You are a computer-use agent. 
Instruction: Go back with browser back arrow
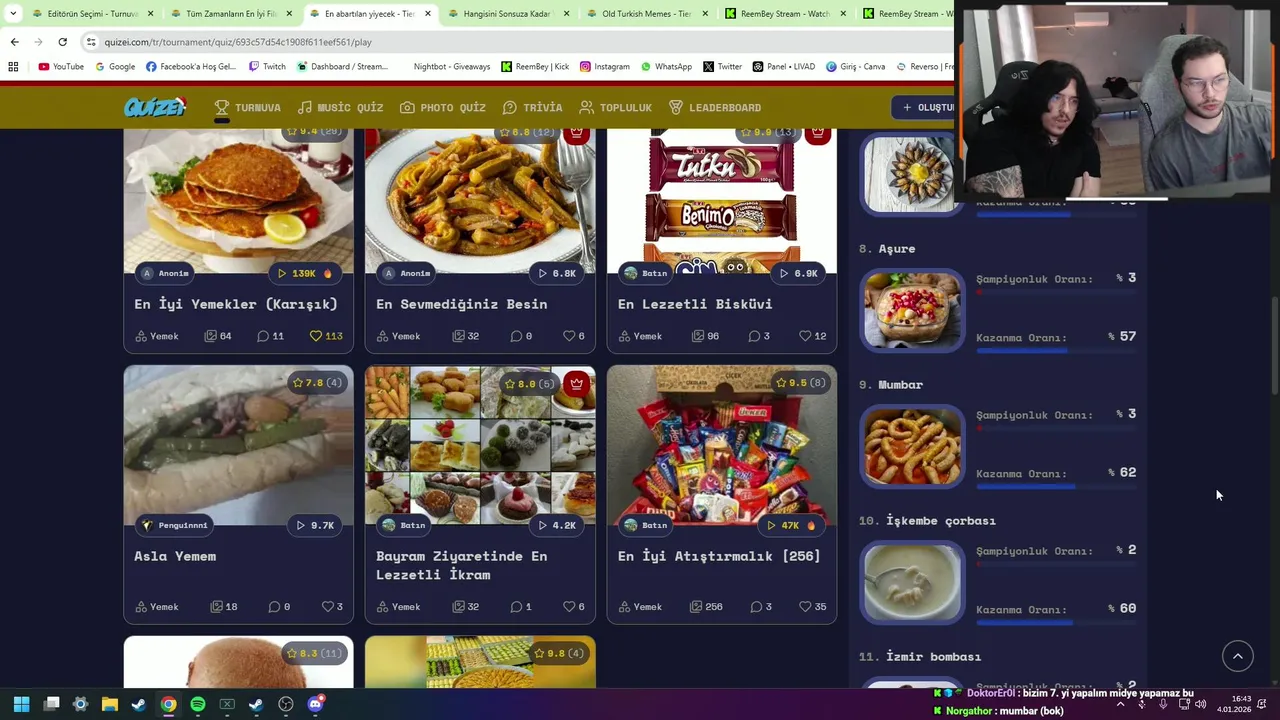(14, 42)
